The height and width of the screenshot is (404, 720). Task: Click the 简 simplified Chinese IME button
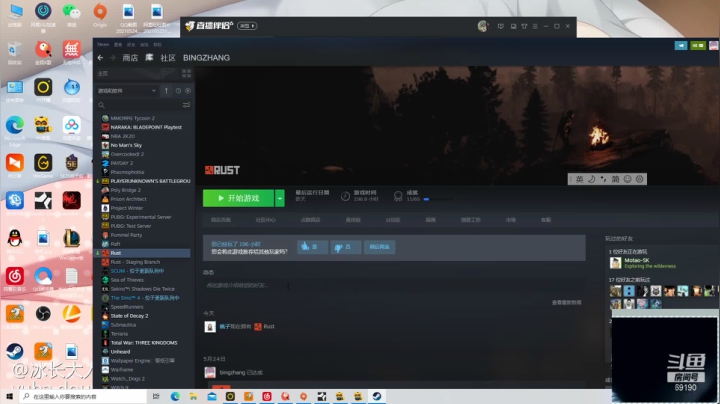(x=616, y=179)
